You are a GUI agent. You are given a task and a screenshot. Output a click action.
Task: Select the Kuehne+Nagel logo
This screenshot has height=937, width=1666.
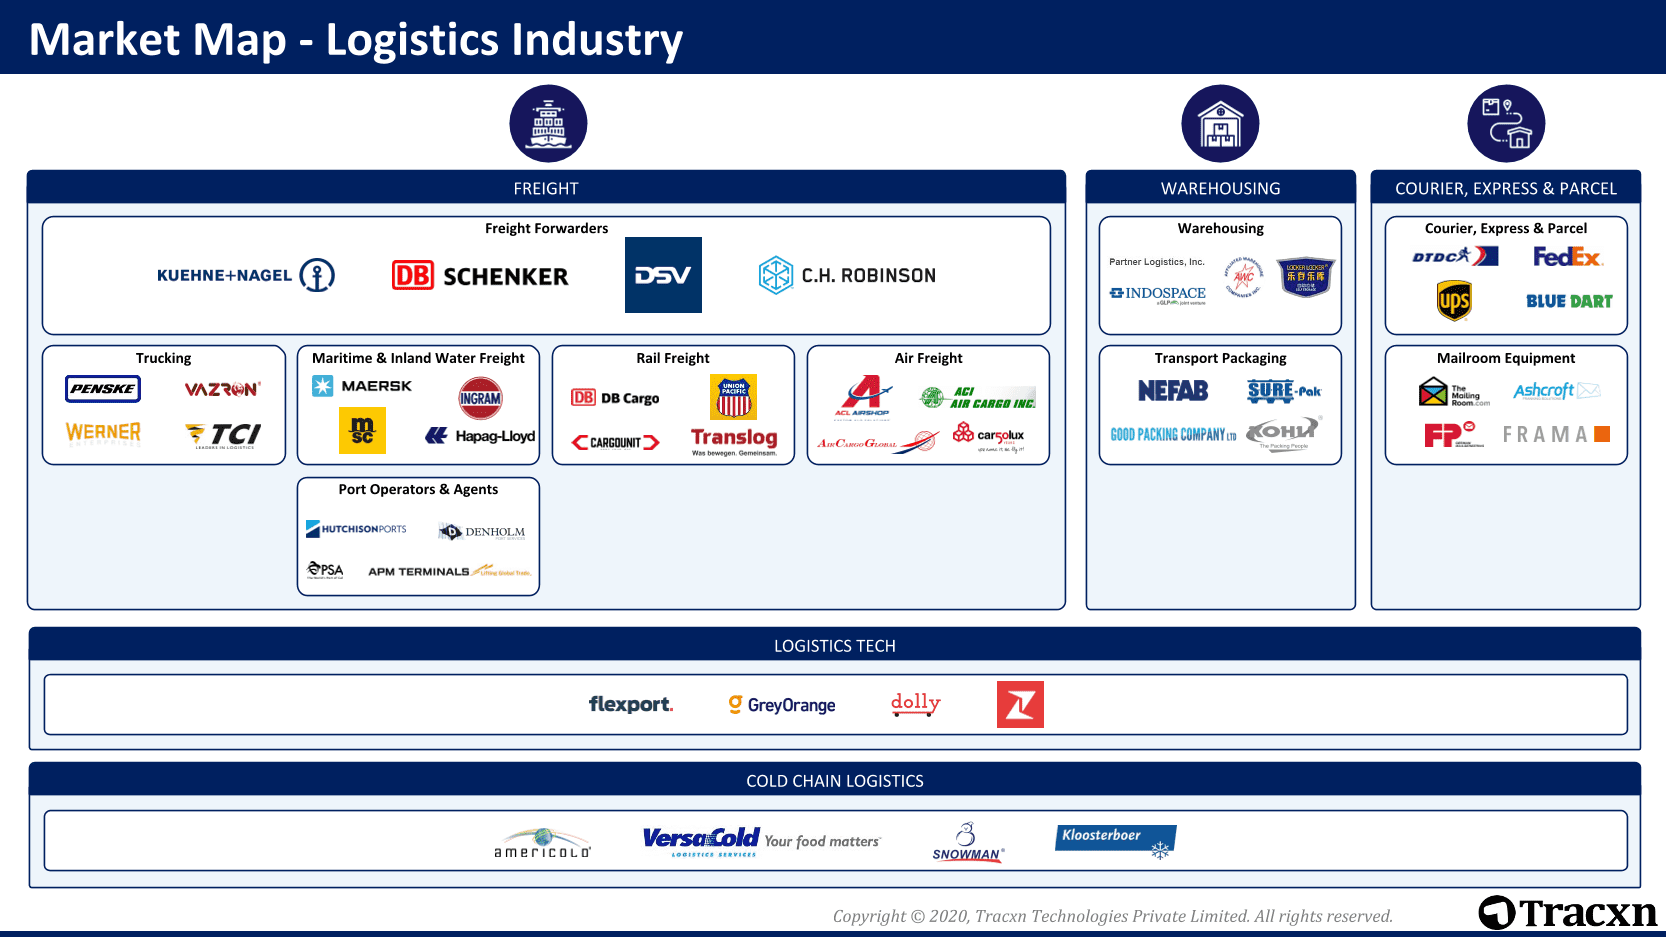(246, 275)
